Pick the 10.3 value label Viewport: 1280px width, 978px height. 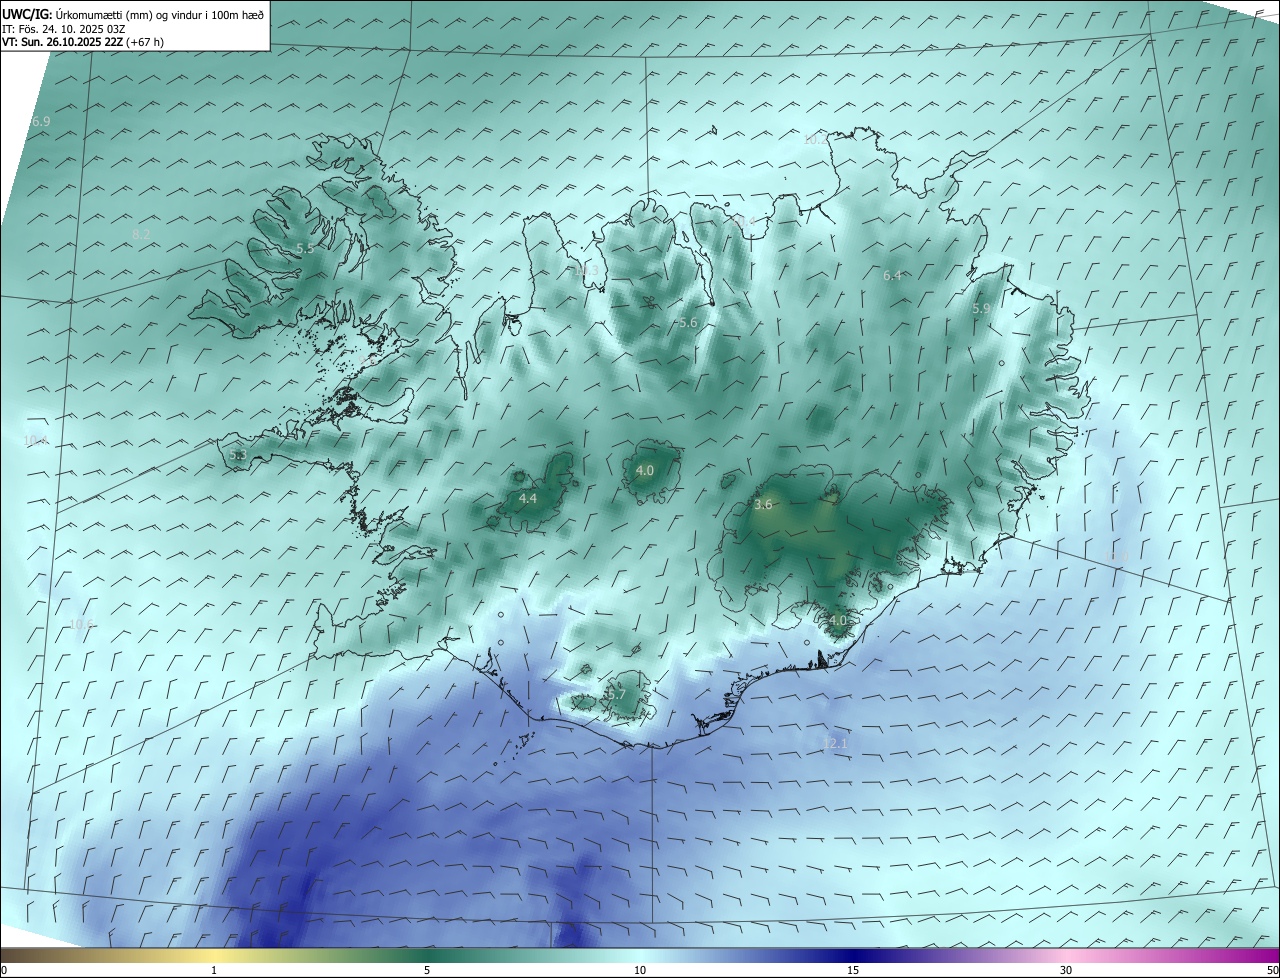click(587, 271)
